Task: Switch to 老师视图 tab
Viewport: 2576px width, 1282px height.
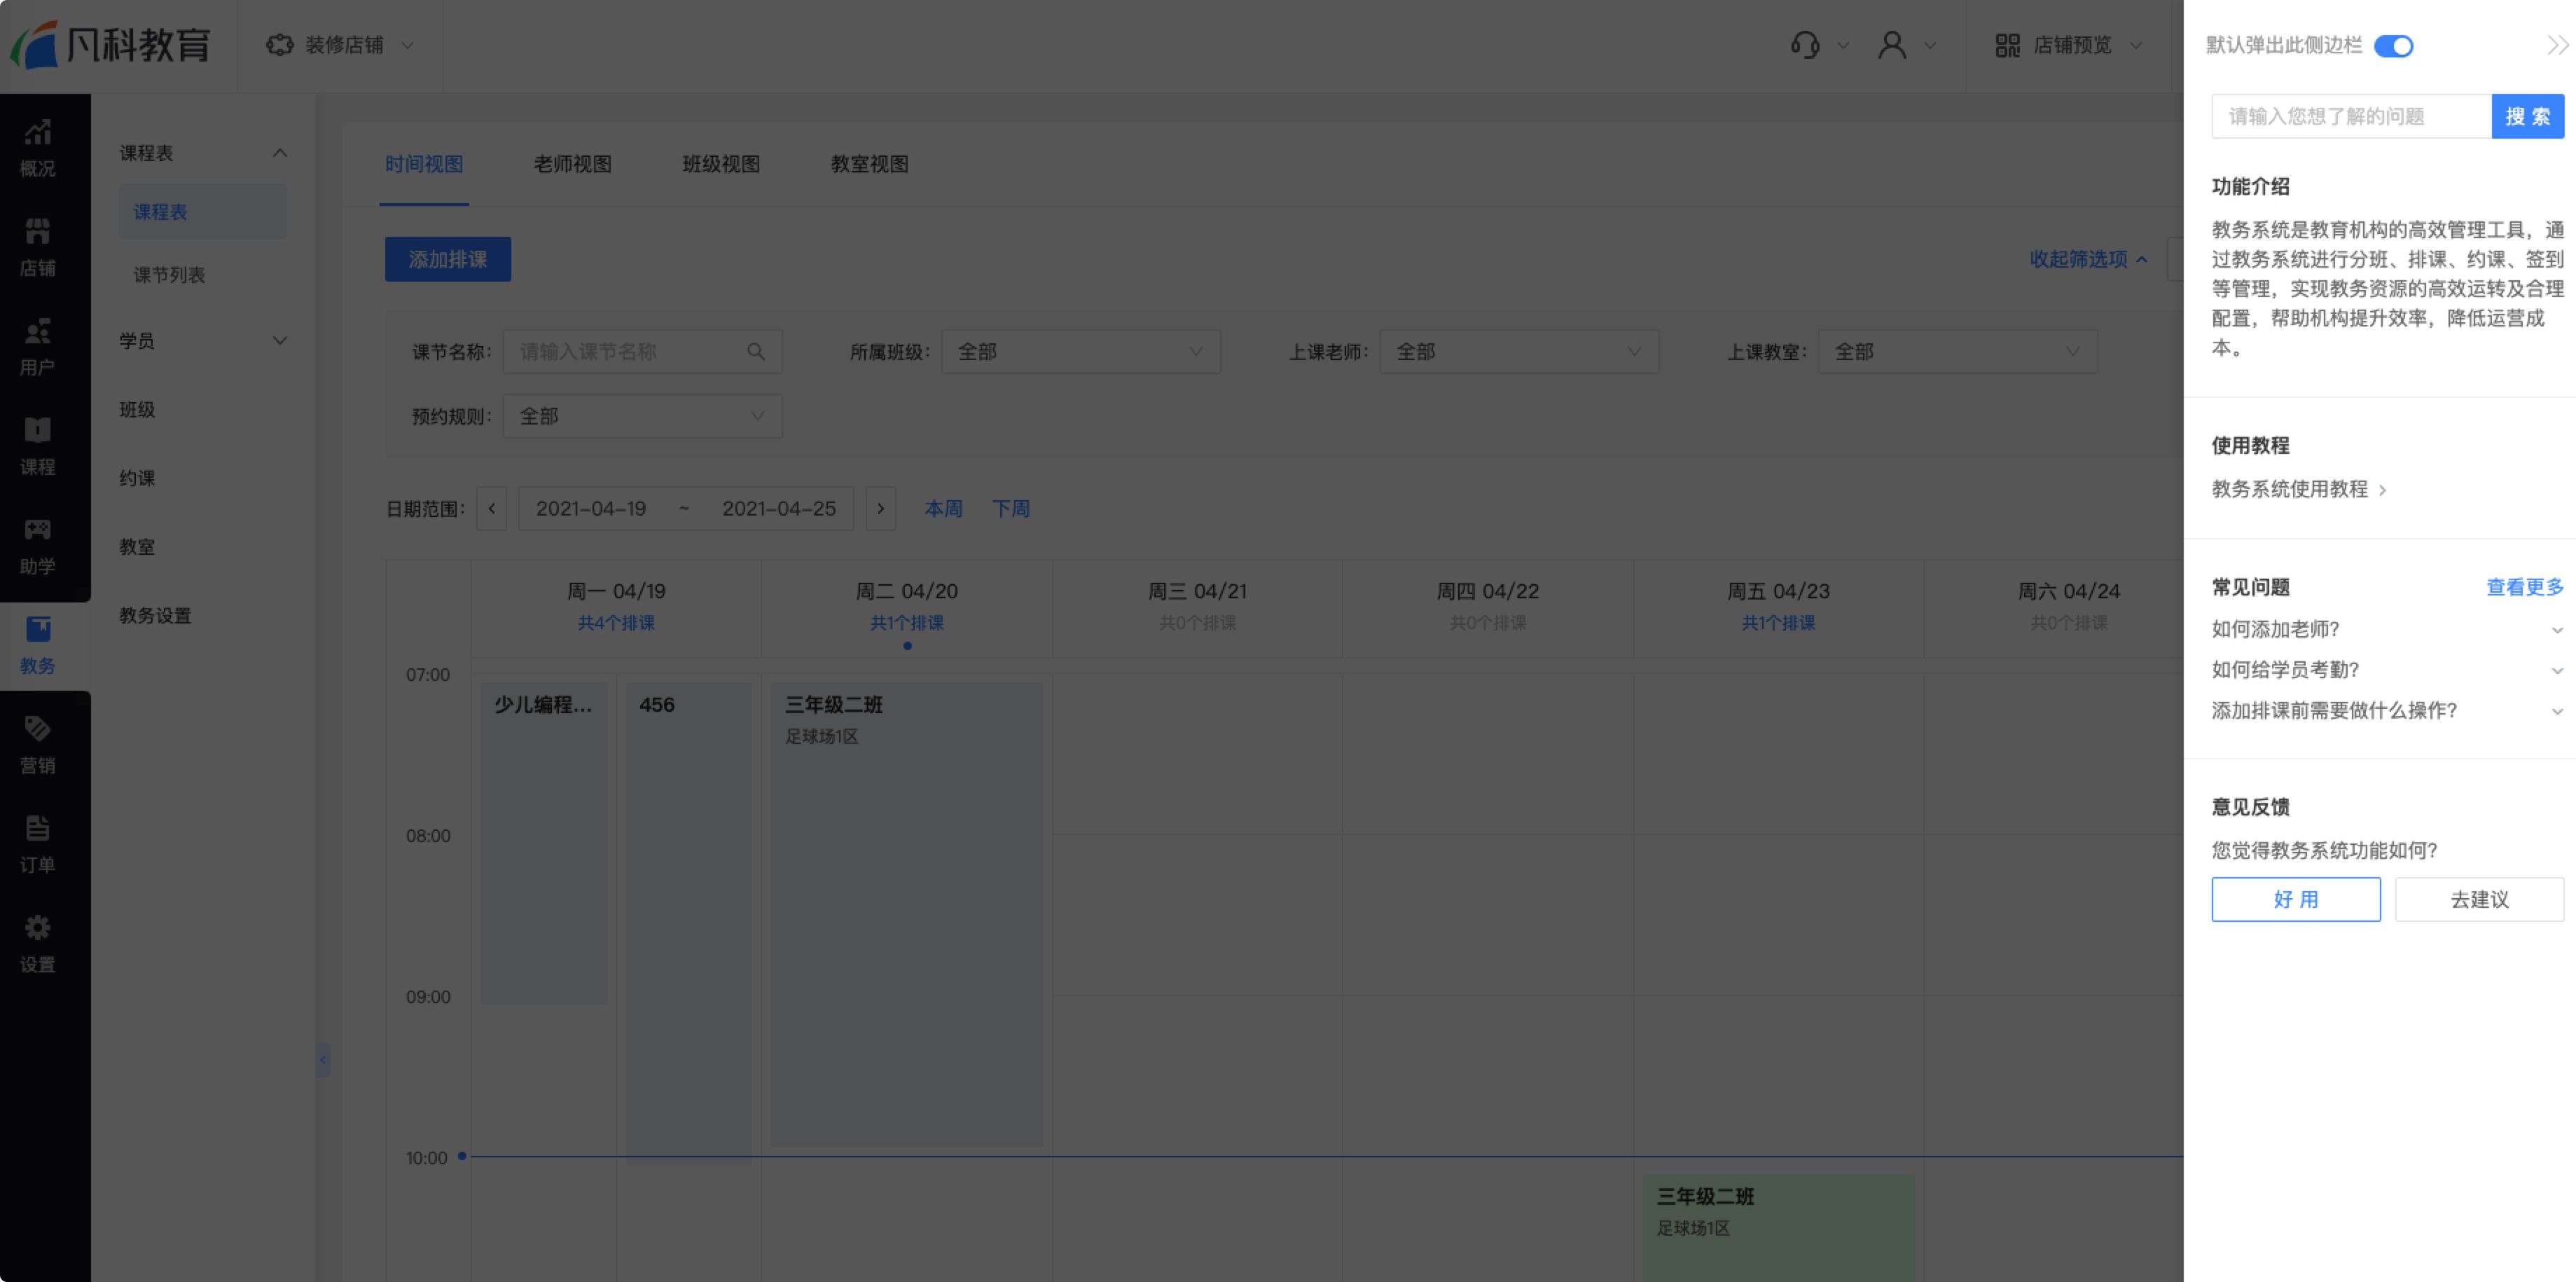Action: 572,164
